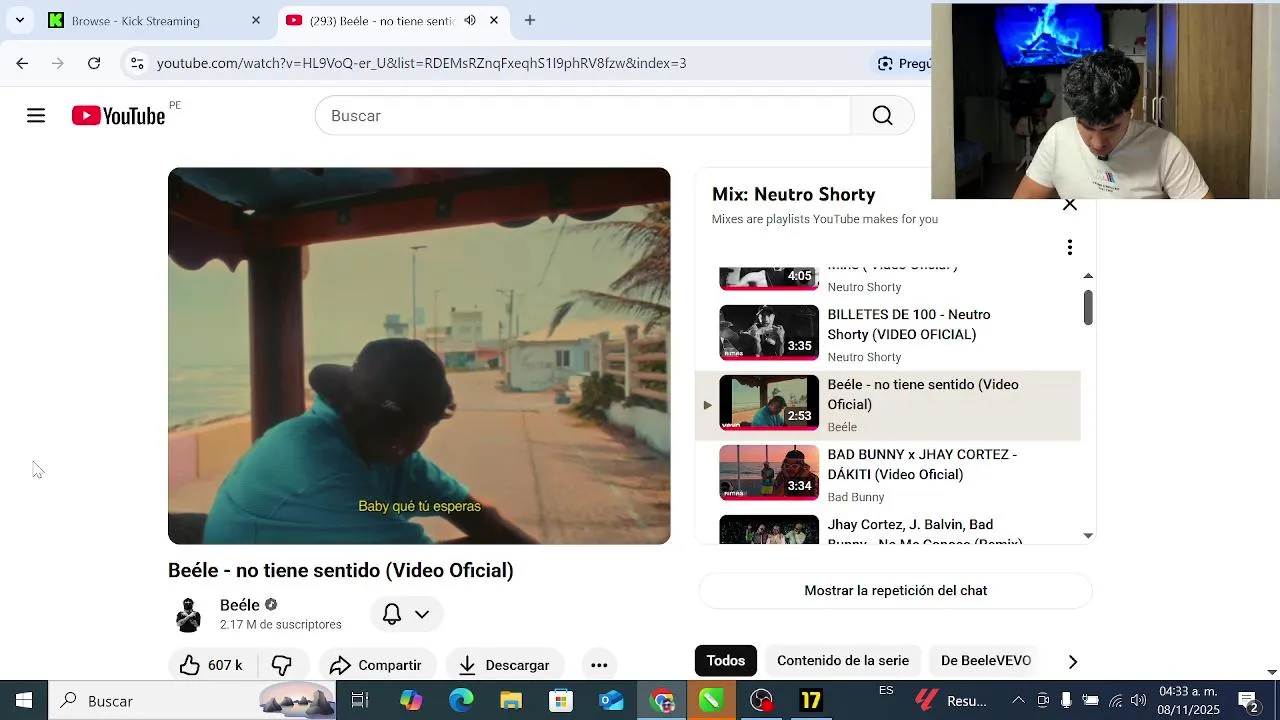1280x720 pixels.
Task: Open the yellow 17 app in taskbar
Action: pos(811,701)
